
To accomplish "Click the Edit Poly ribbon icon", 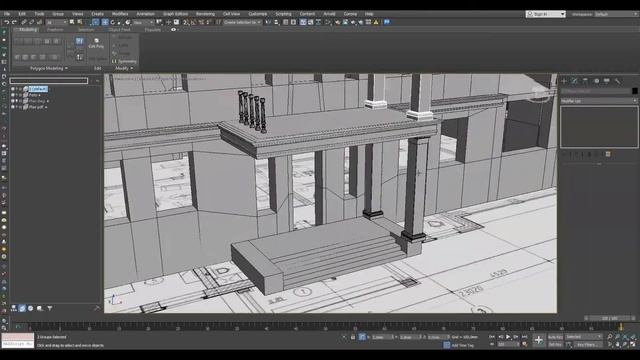I will [96, 43].
